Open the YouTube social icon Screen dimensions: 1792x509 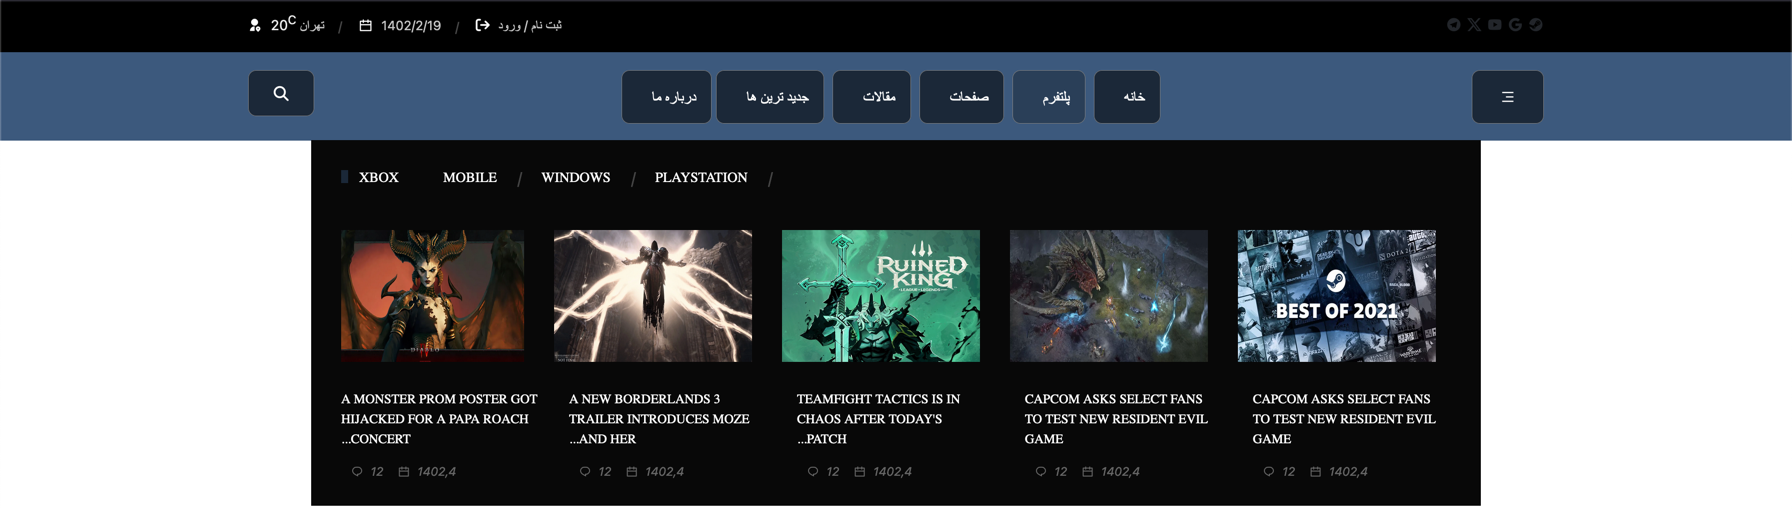click(x=1495, y=25)
